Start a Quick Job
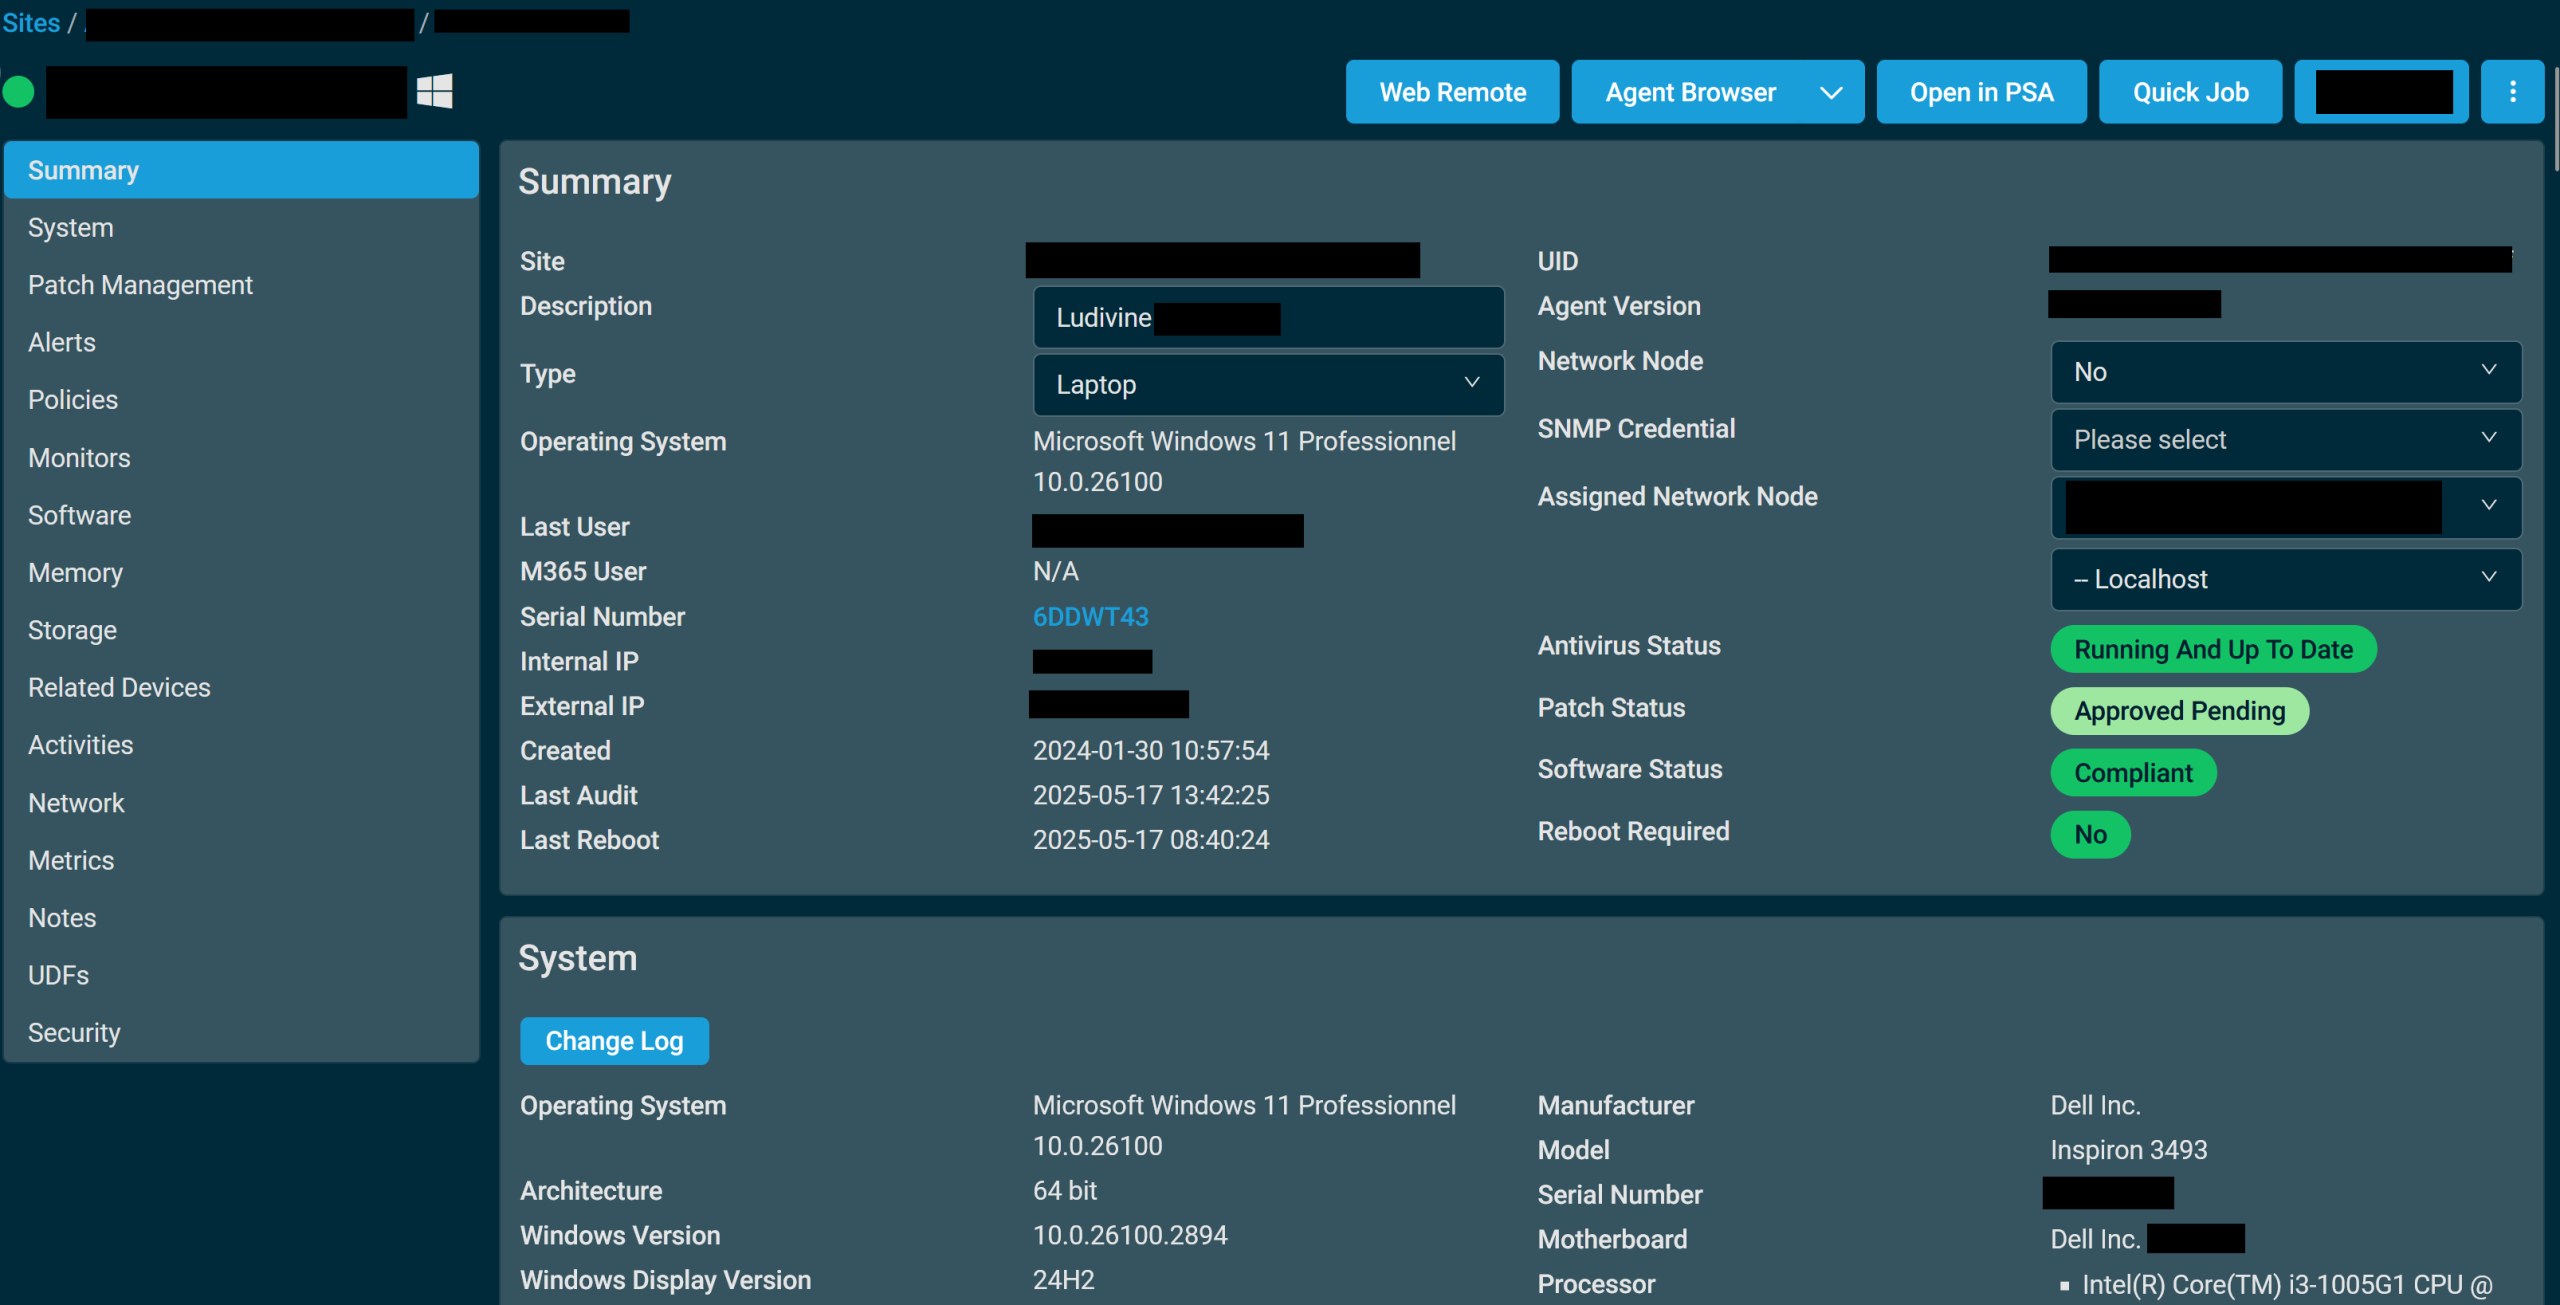Image resolution: width=2560 pixels, height=1305 pixels. (2190, 92)
